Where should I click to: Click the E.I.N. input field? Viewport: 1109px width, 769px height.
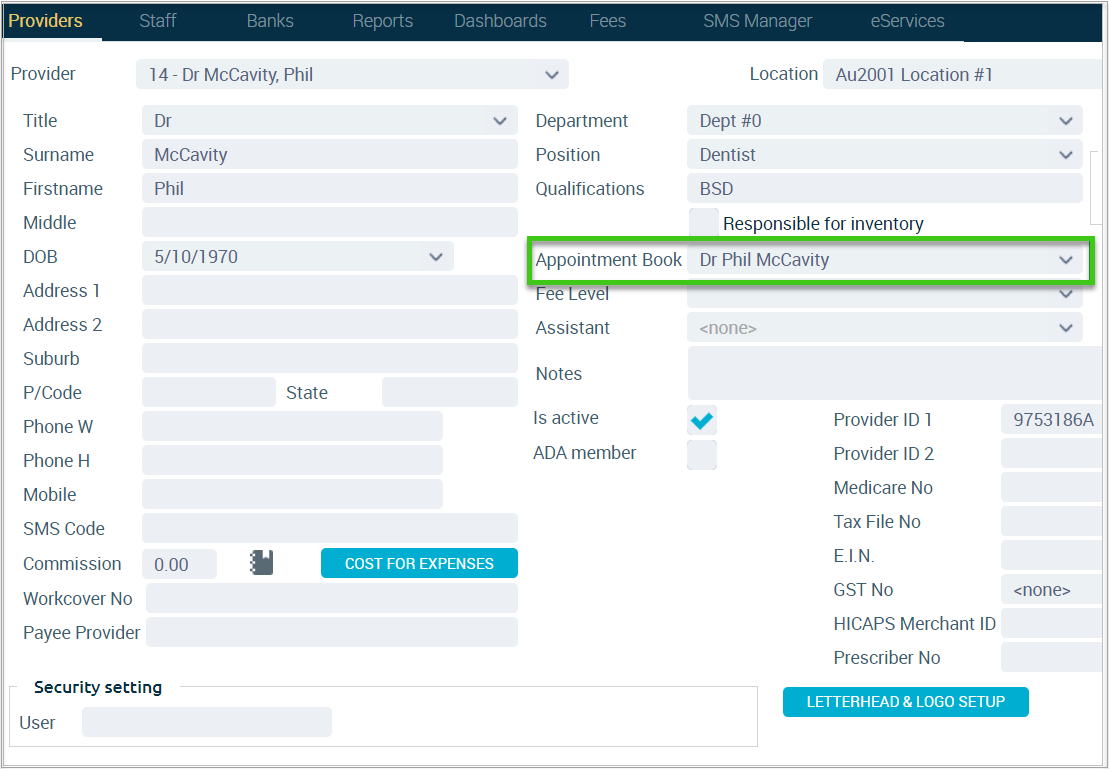click(1052, 555)
